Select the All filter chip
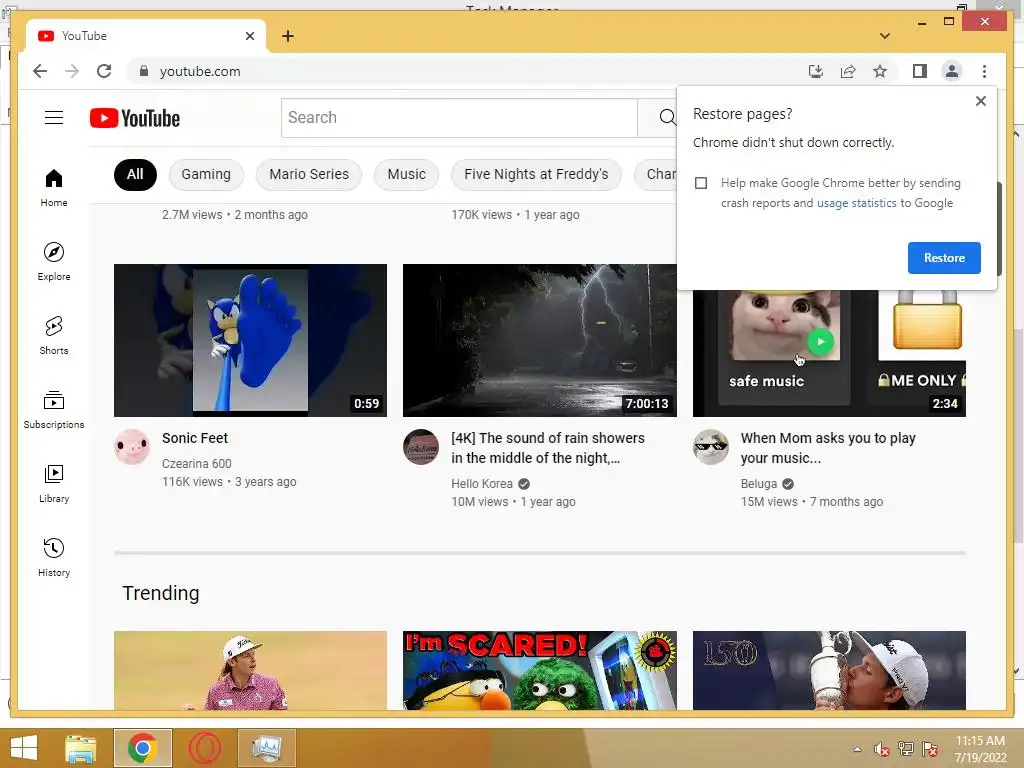 (x=135, y=174)
